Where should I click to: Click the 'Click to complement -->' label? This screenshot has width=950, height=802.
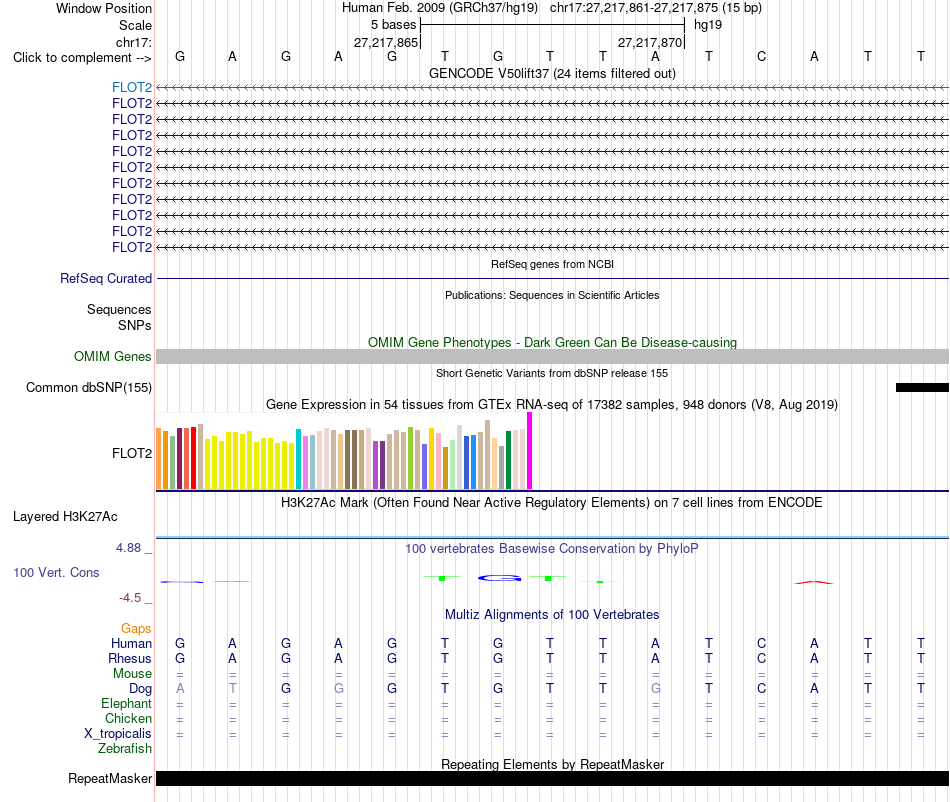82,58
